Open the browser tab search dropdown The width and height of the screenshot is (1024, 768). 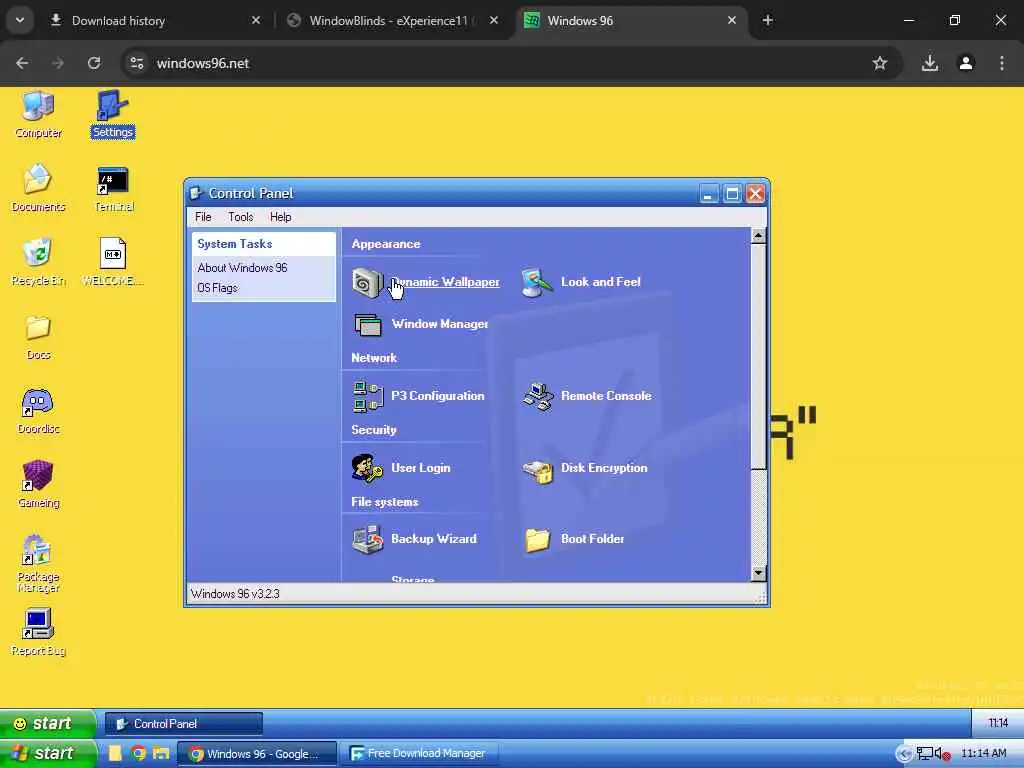click(x=20, y=20)
